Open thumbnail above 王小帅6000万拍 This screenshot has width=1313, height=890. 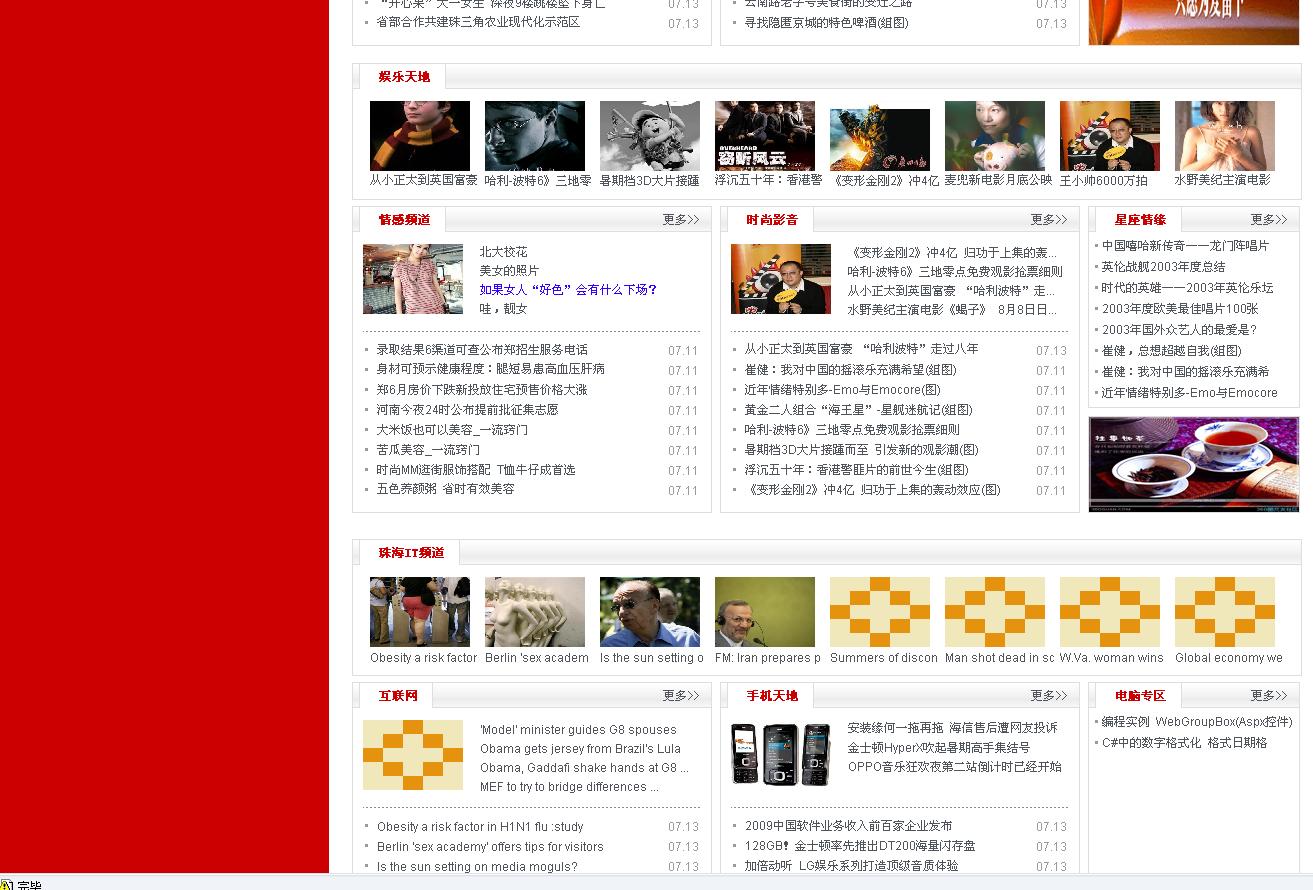[1110, 136]
